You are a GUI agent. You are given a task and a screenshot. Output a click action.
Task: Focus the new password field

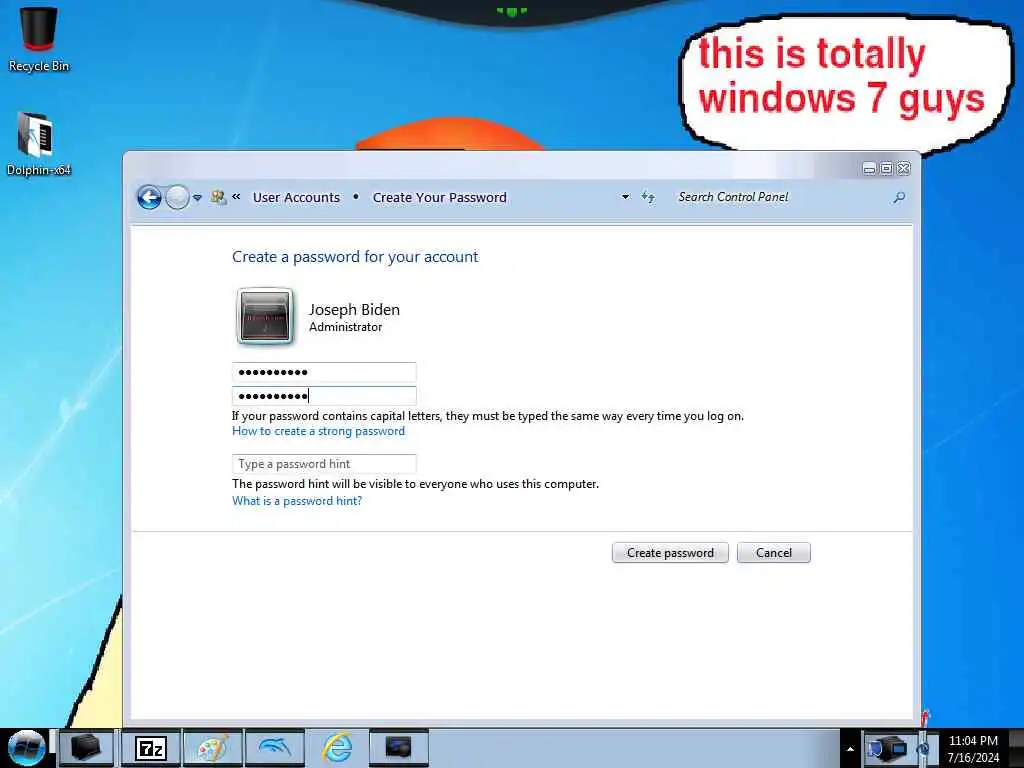324,372
